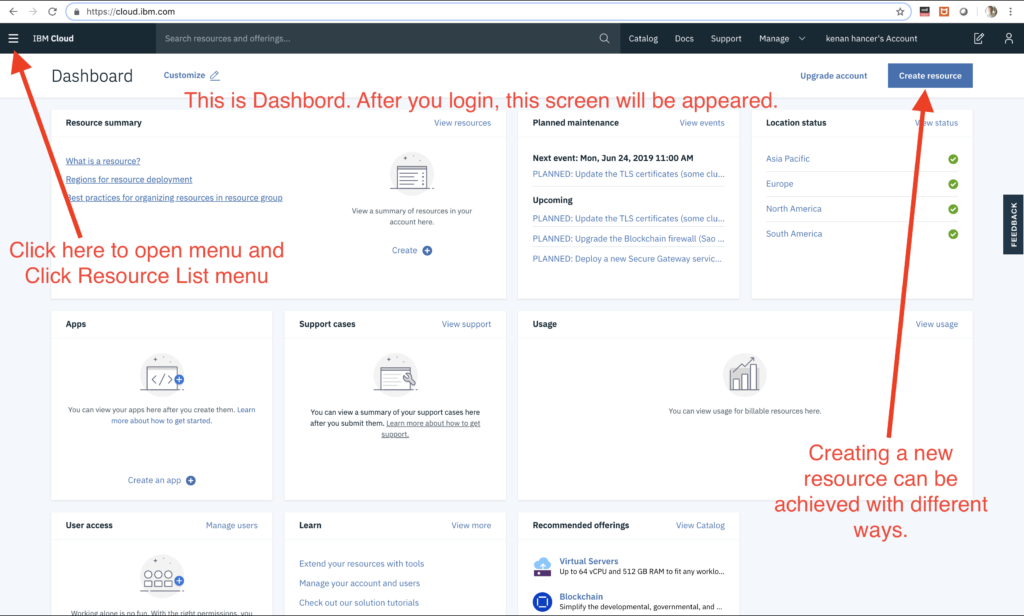Click the Virtual Servers offering title
Screen dimensions: 1024x616
588,561
